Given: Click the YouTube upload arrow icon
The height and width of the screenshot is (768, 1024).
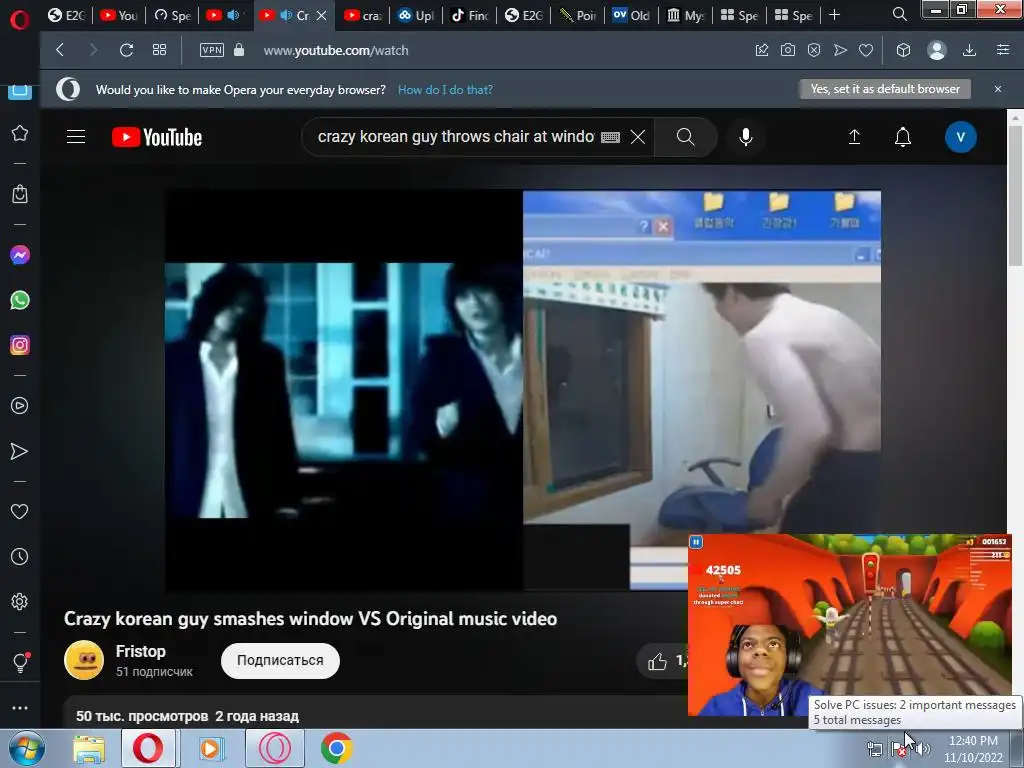Looking at the screenshot, I should [x=854, y=136].
